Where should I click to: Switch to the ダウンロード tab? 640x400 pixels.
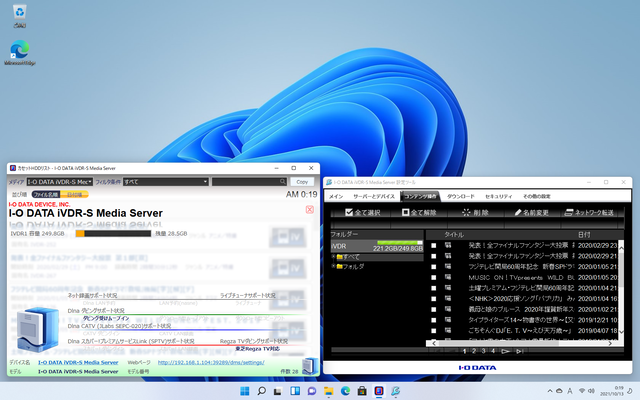pyautogui.click(x=460, y=196)
